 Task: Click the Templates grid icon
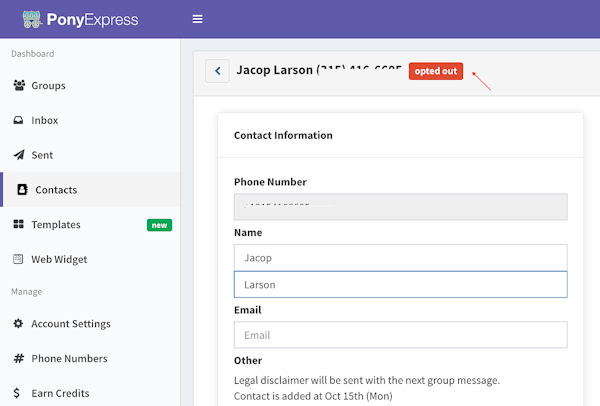click(19, 225)
